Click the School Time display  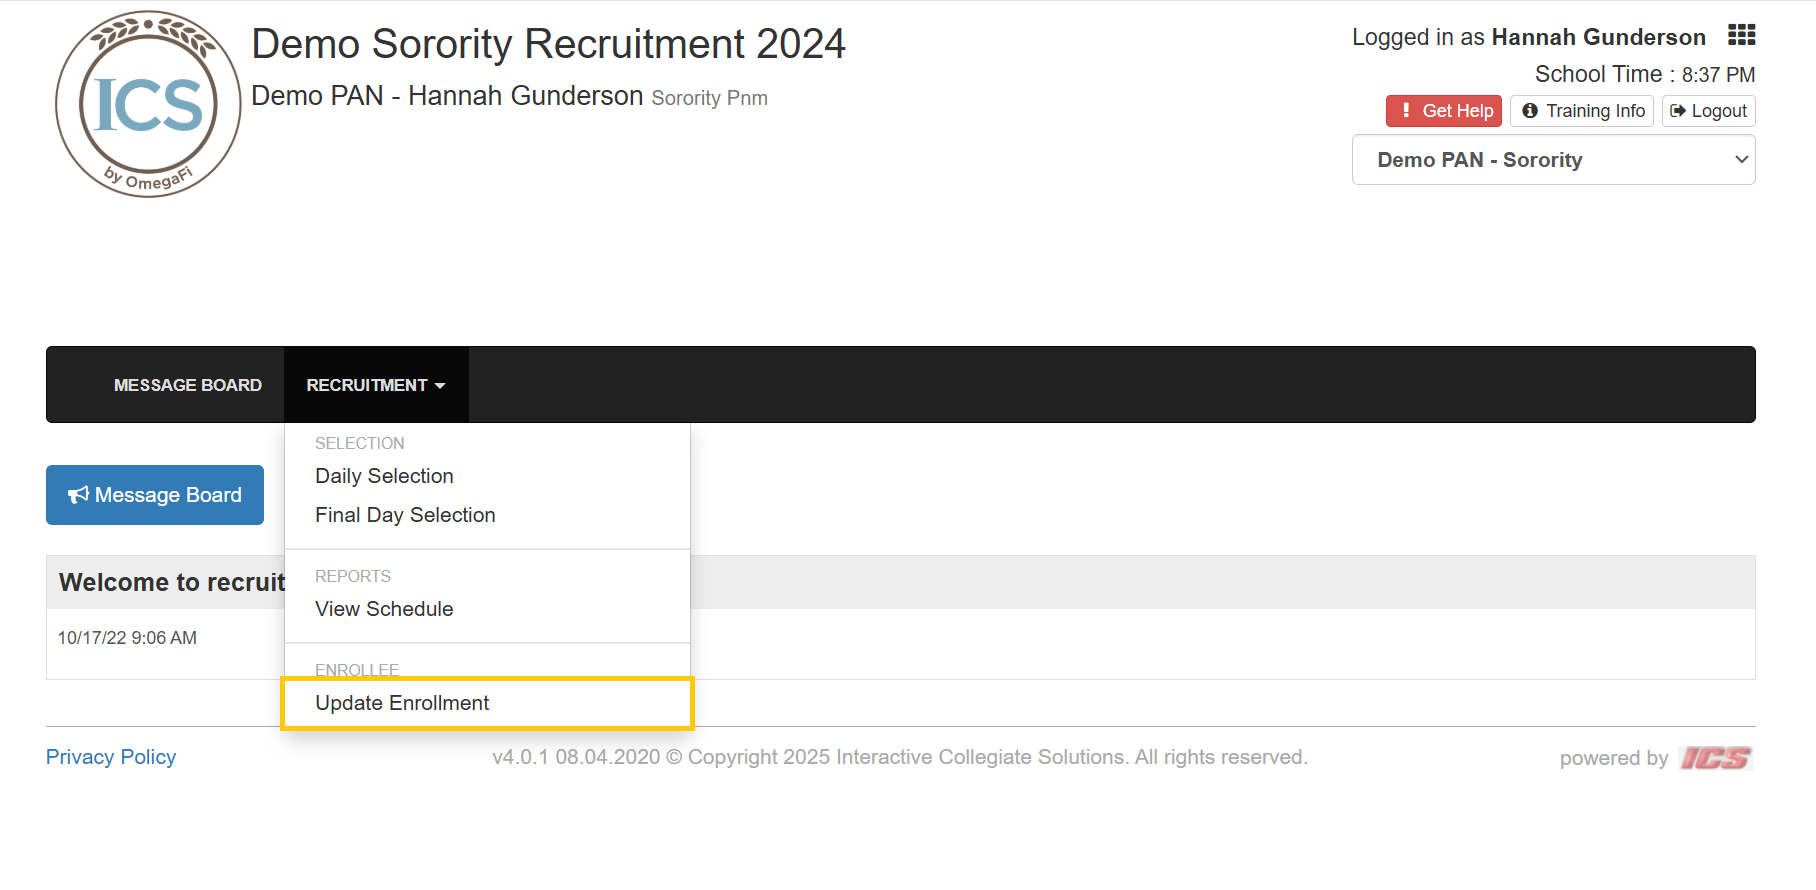[x=1644, y=75]
